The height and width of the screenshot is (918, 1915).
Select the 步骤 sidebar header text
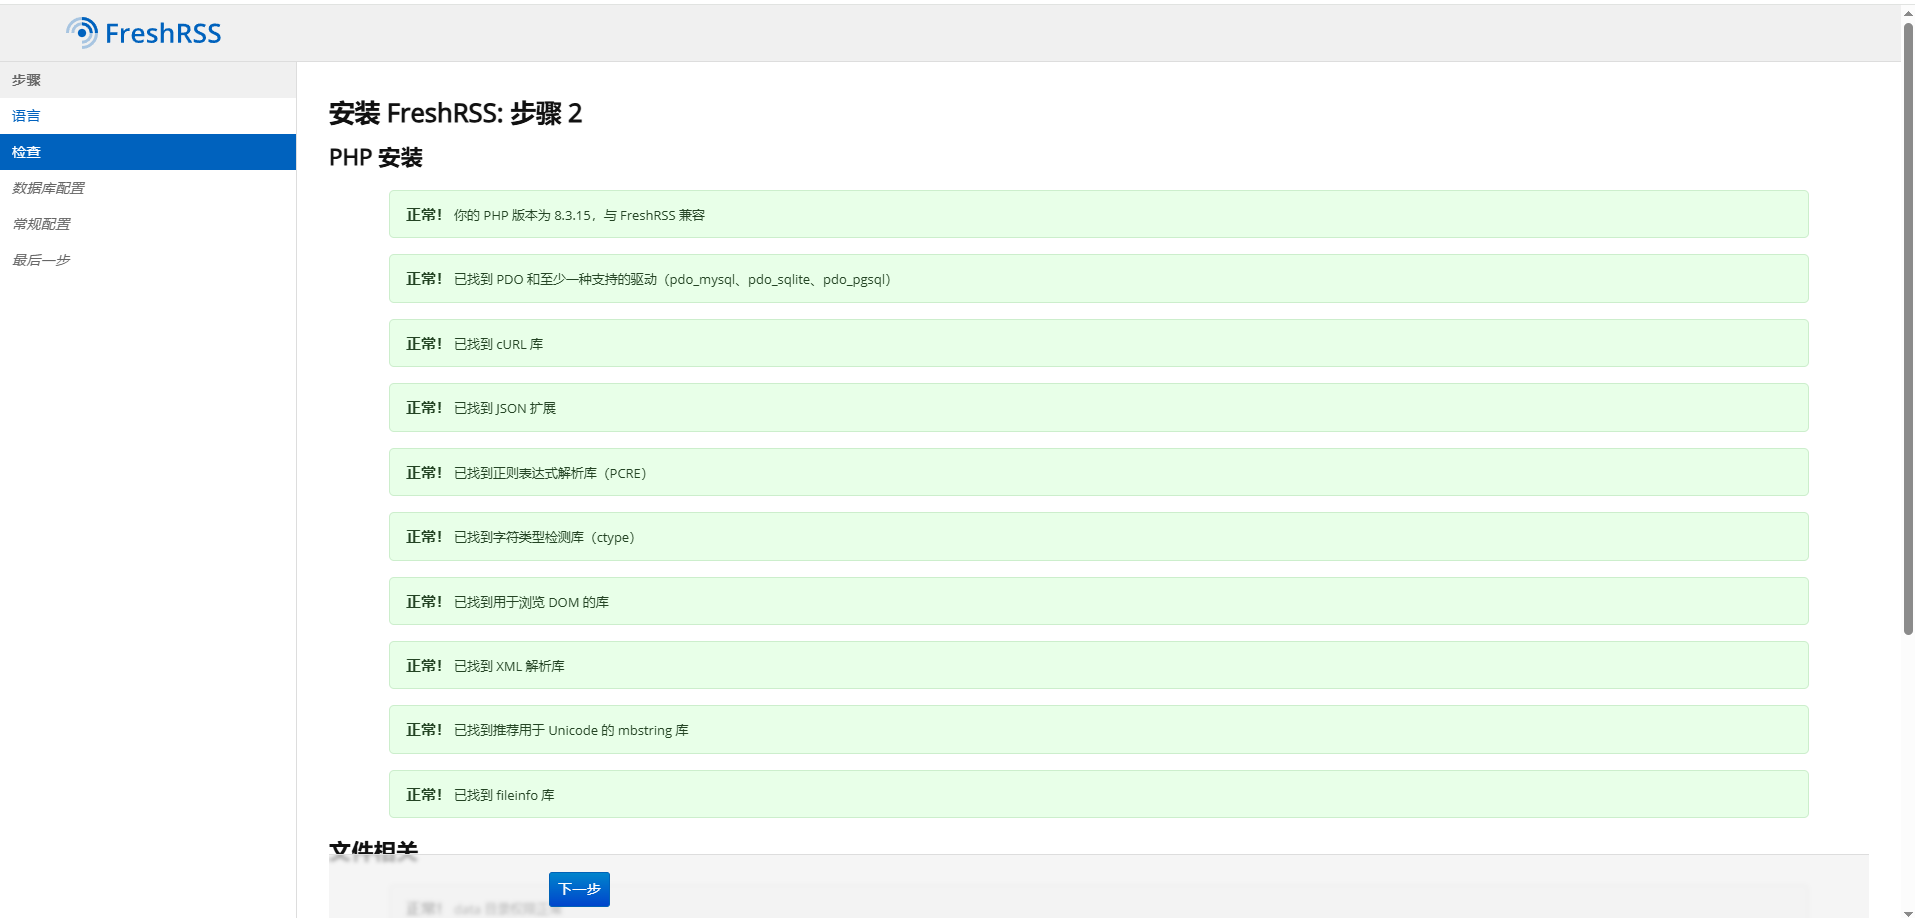click(26, 80)
